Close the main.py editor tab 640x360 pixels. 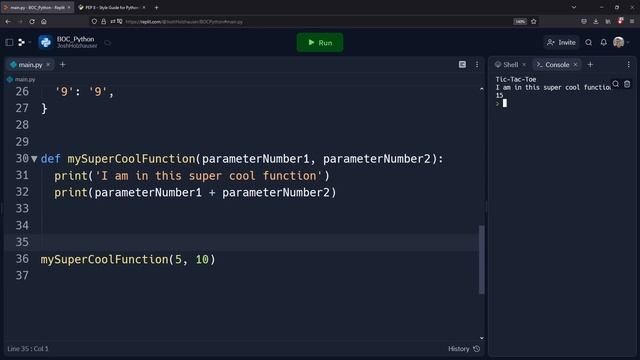click(48, 64)
